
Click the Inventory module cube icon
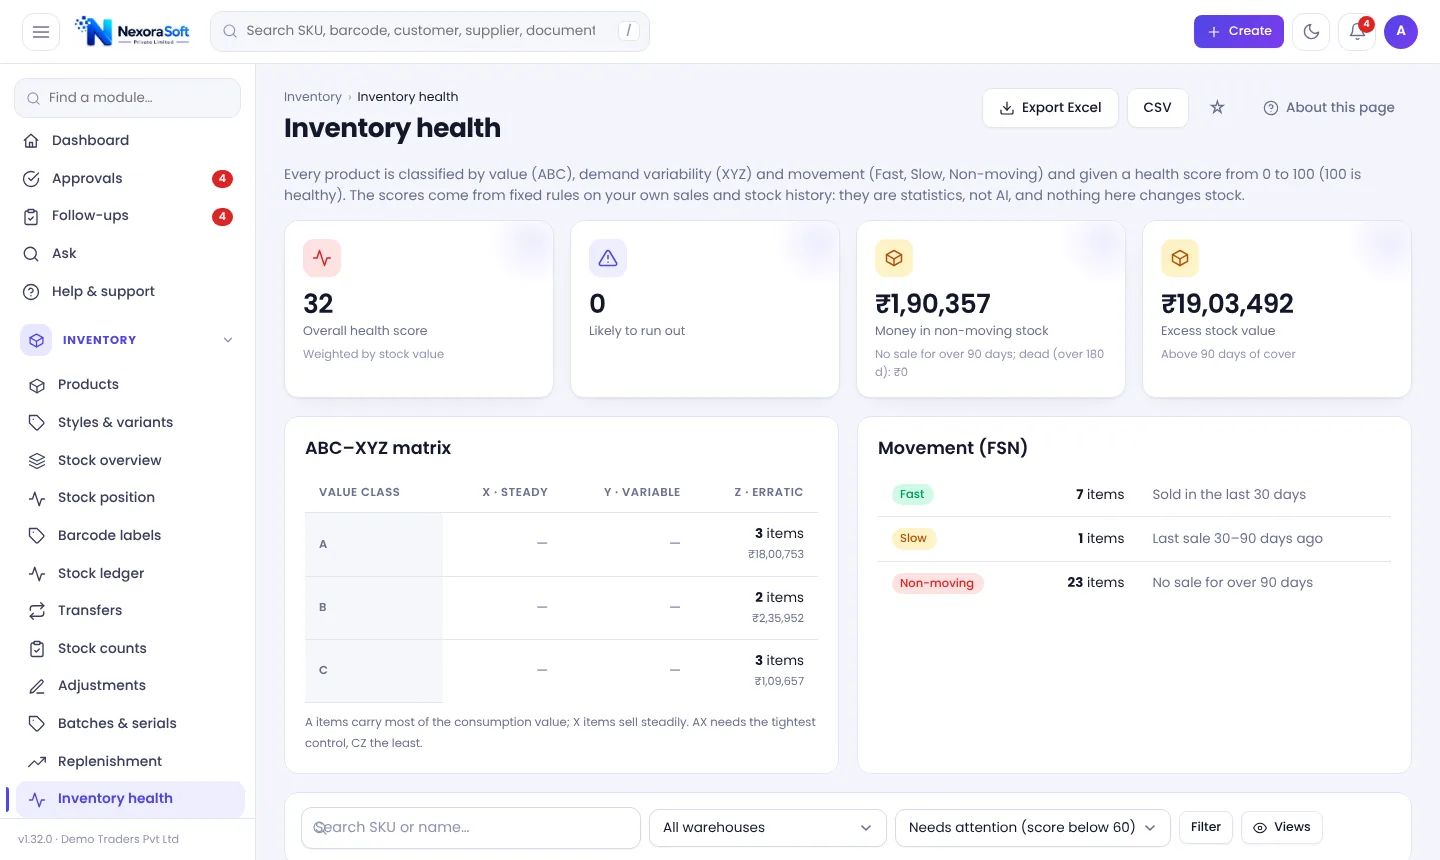click(x=37, y=340)
